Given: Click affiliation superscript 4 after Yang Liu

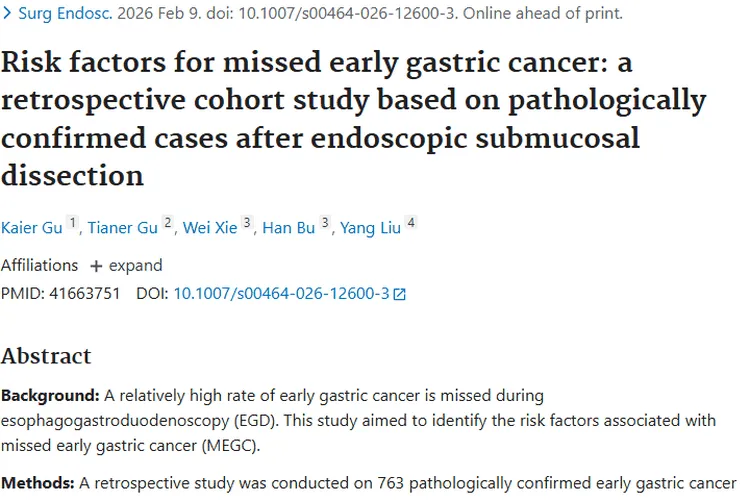Looking at the screenshot, I should point(411,223).
